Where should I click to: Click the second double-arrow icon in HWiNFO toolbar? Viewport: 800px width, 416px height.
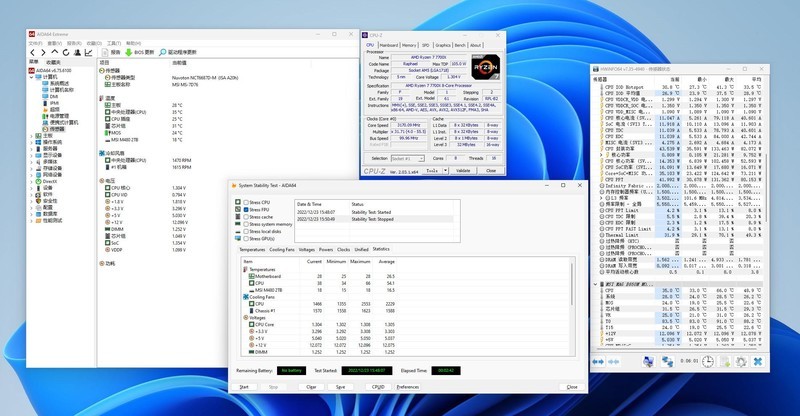(x=614, y=361)
